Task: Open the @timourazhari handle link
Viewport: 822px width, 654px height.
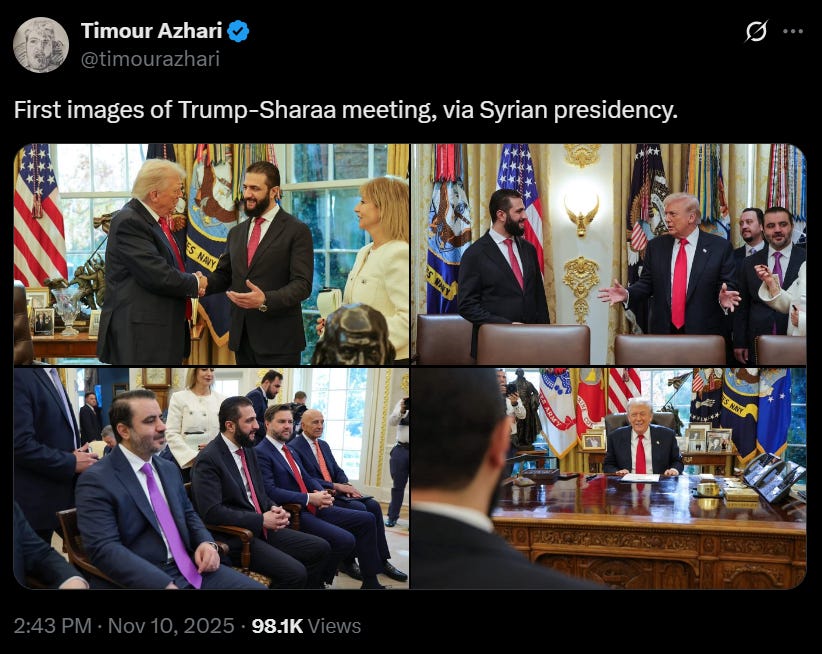Action: [x=150, y=59]
